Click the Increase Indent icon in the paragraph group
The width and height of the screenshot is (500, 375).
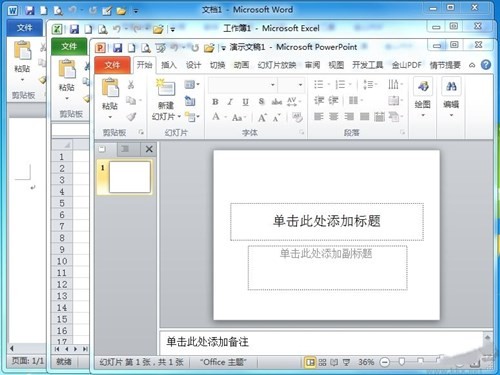pos(334,100)
